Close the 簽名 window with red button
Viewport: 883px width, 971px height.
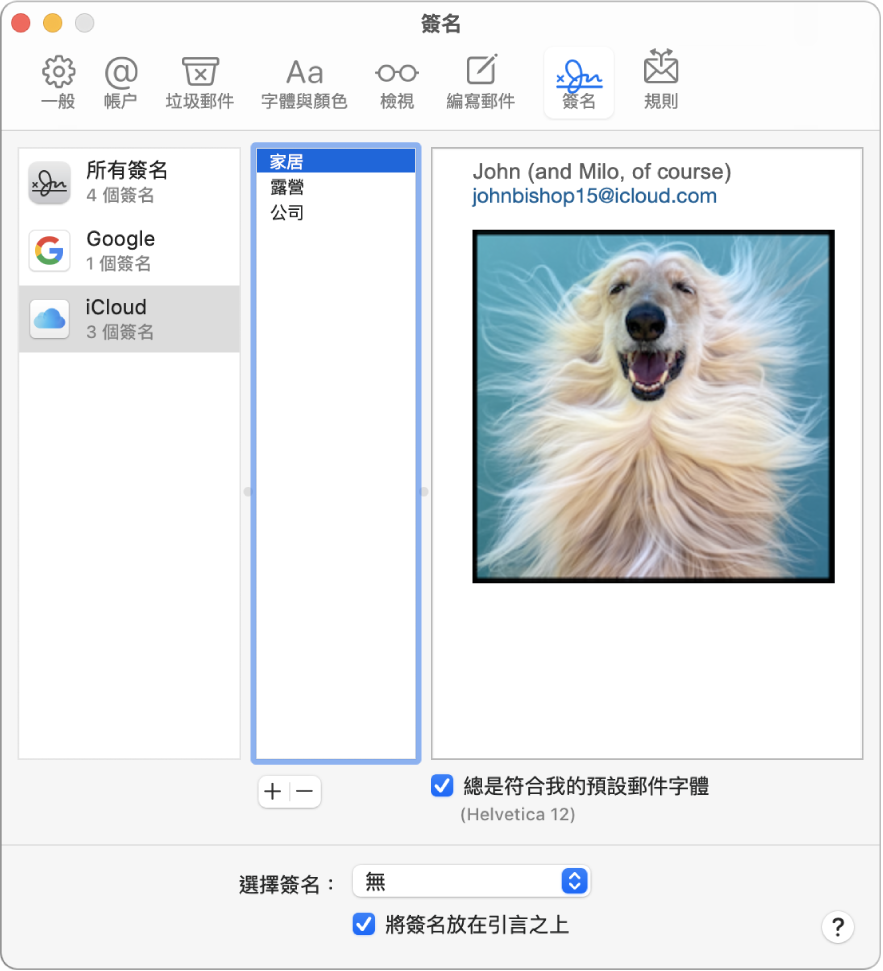(x=21, y=23)
